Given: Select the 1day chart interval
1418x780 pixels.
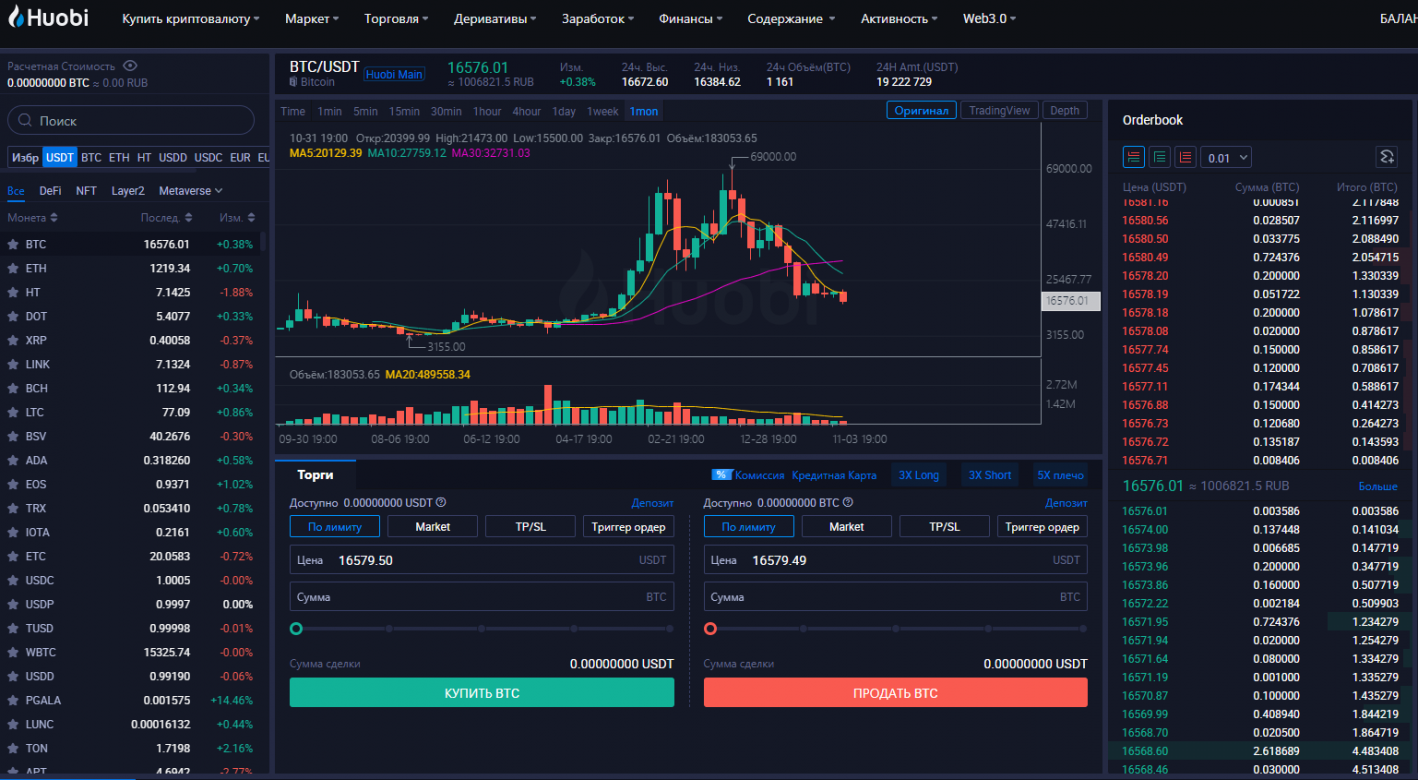Looking at the screenshot, I should [x=564, y=111].
